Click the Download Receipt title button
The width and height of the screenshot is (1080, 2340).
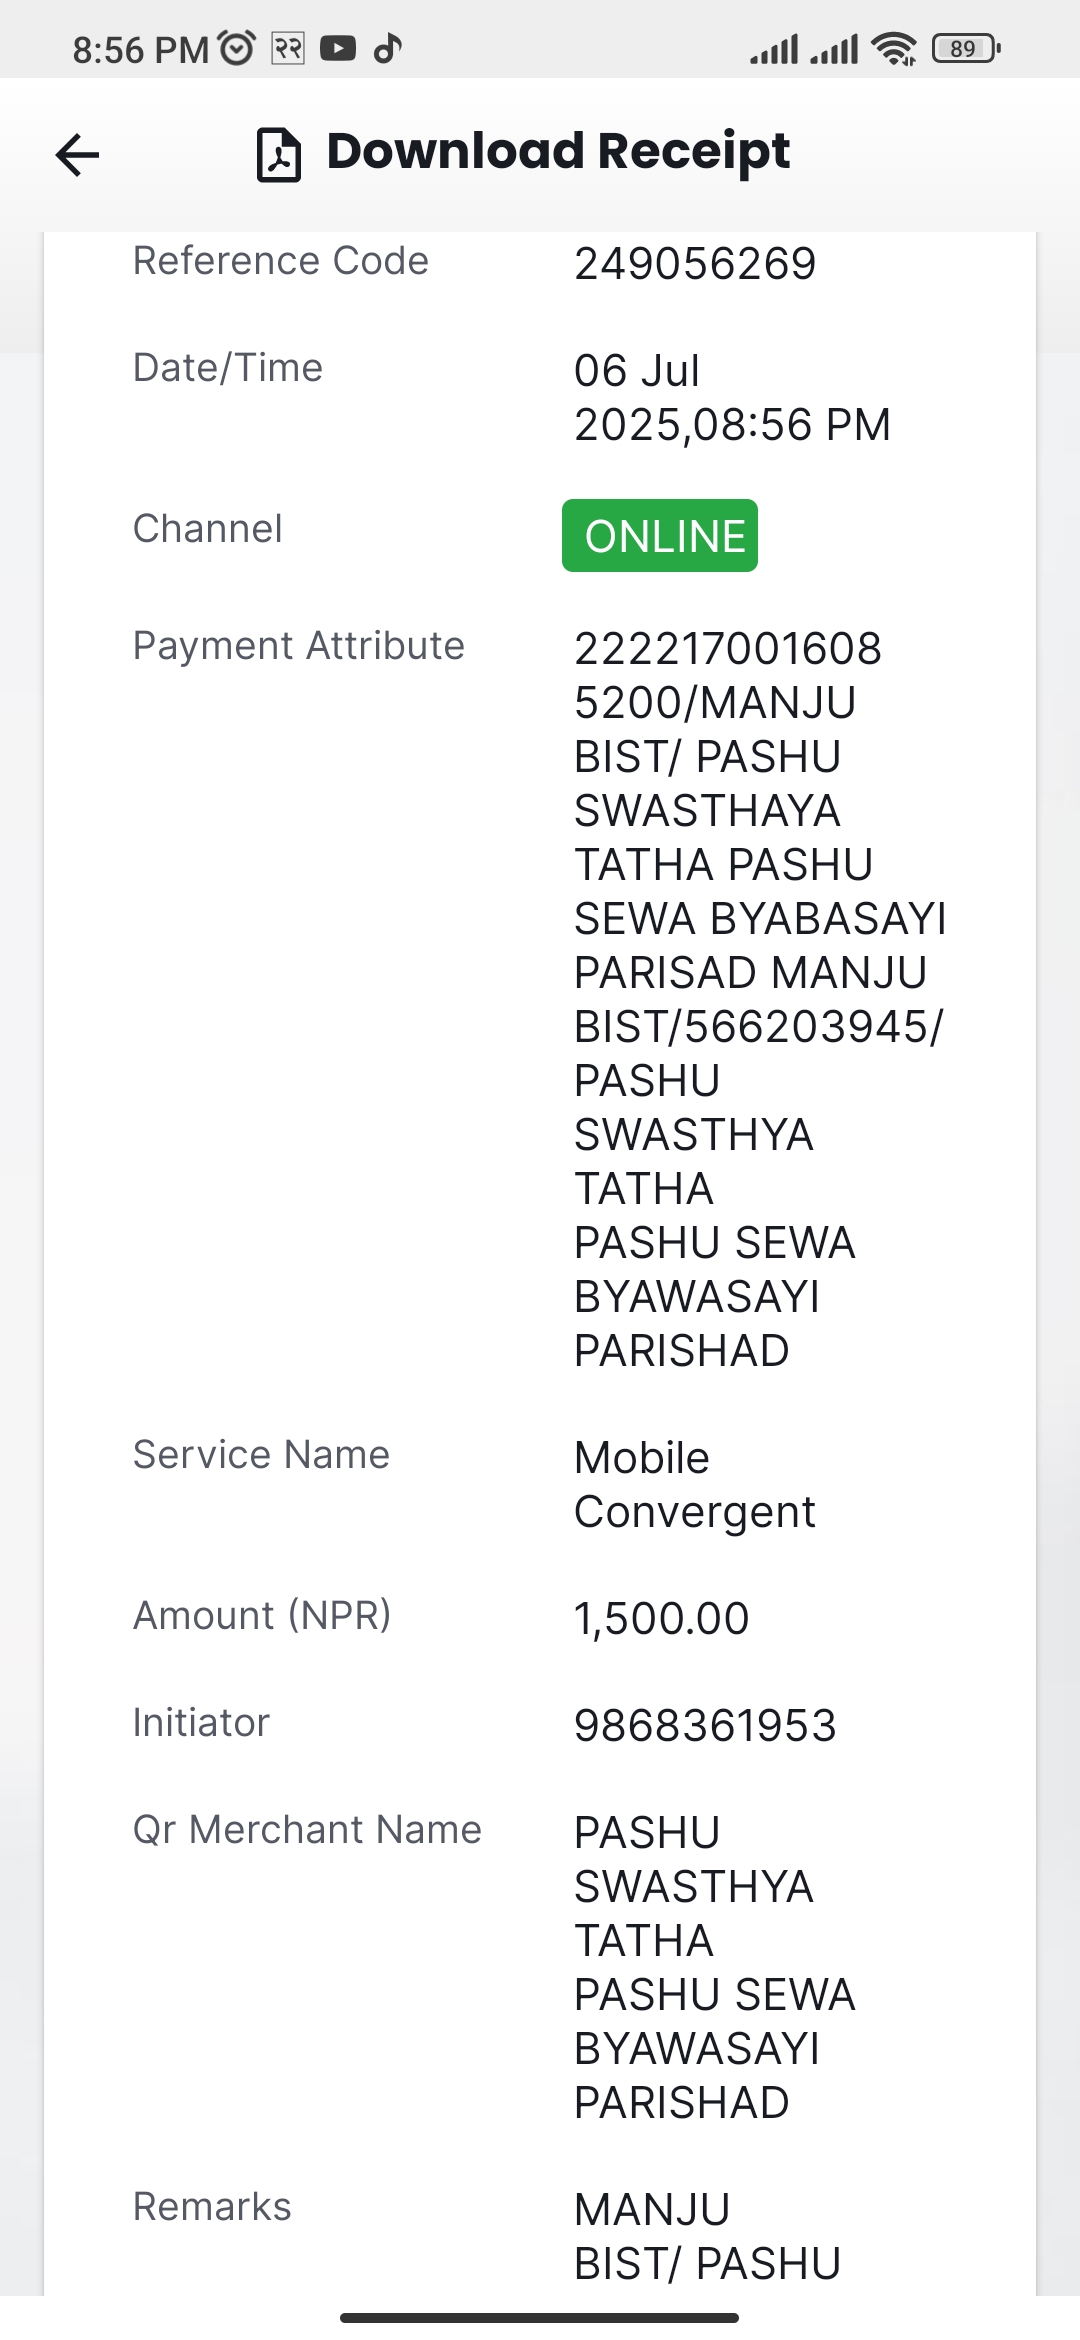coord(558,152)
